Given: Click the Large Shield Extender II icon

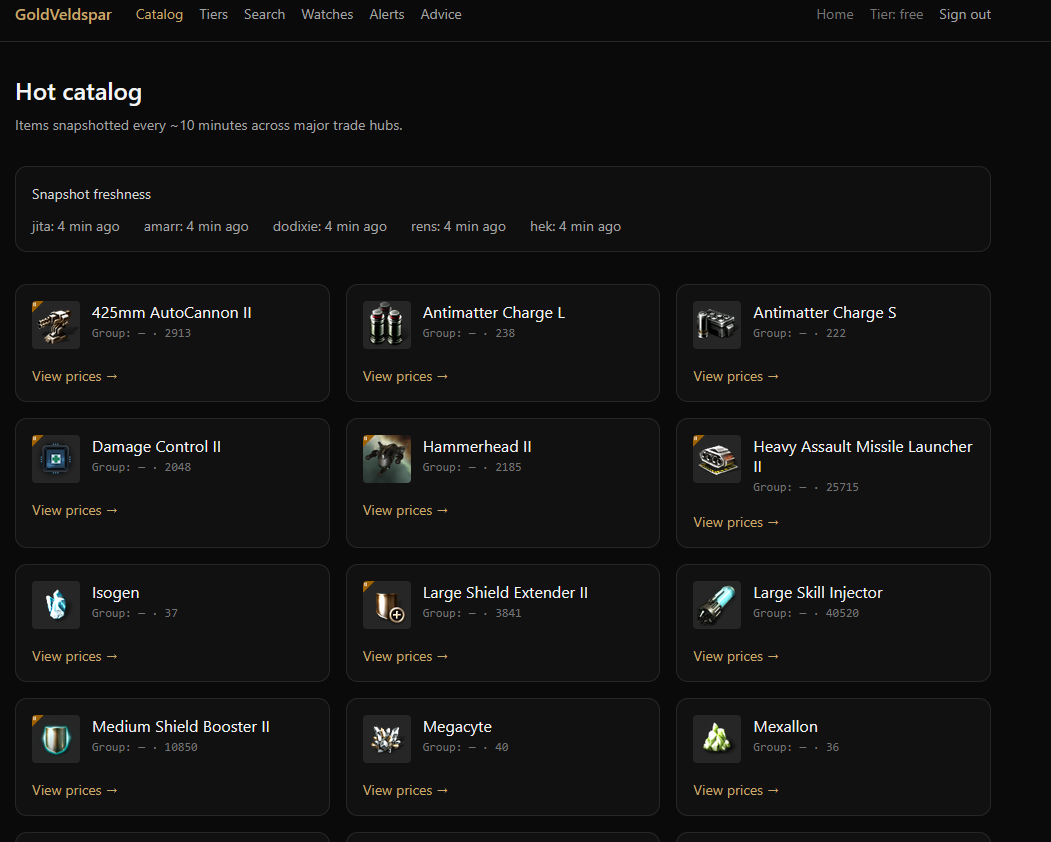Looking at the screenshot, I should click(x=387, y=605).
